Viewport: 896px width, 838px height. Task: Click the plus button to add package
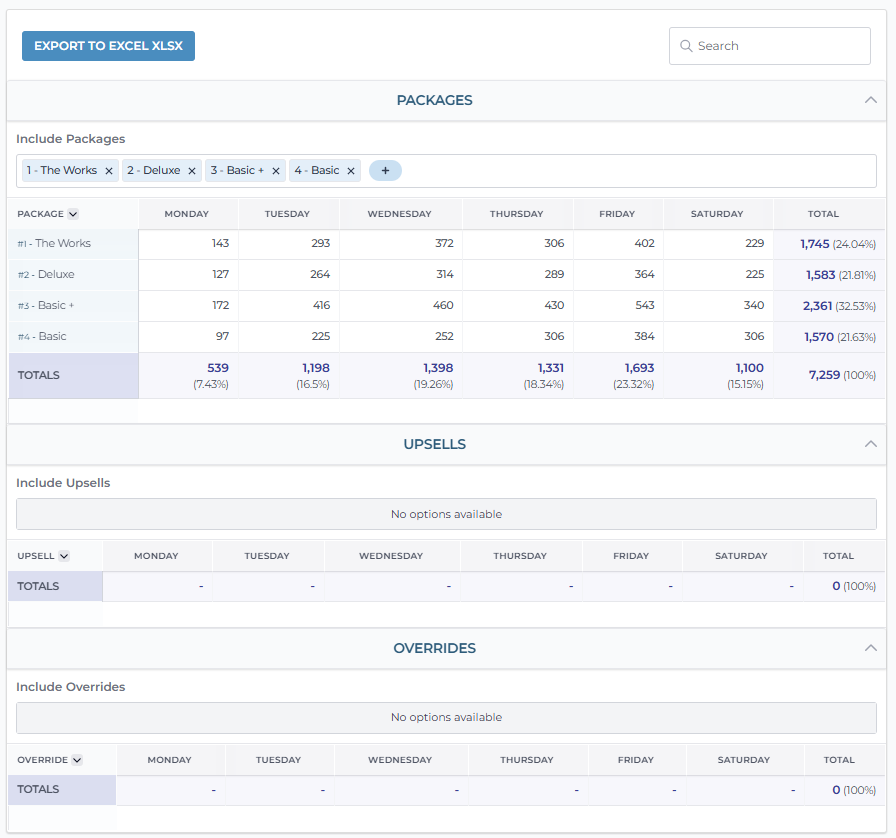pos(385,171)
